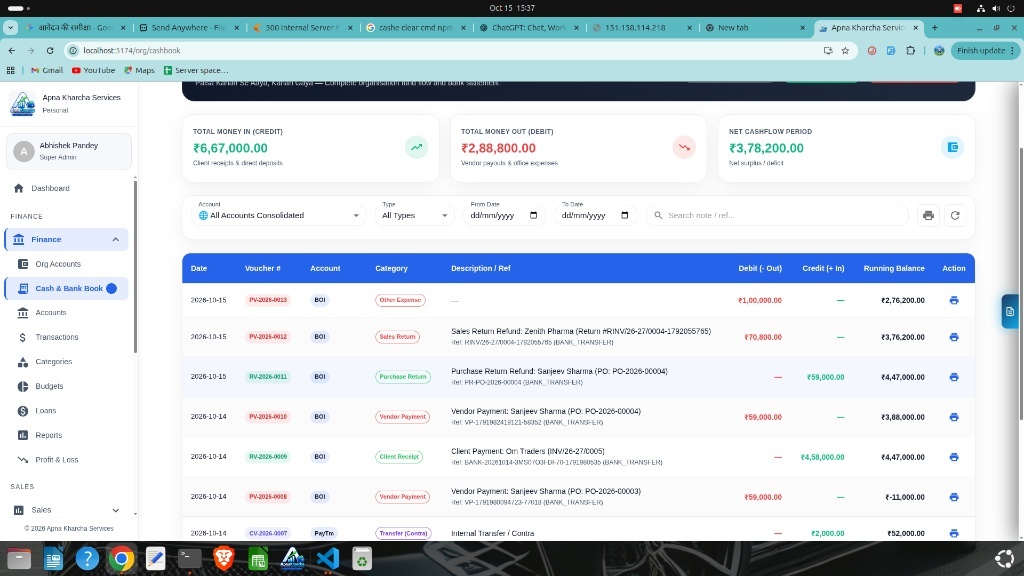Open Visual Studio Code from the dock
This screenshot has width=1024, height=576.
[x=328, y=558]
